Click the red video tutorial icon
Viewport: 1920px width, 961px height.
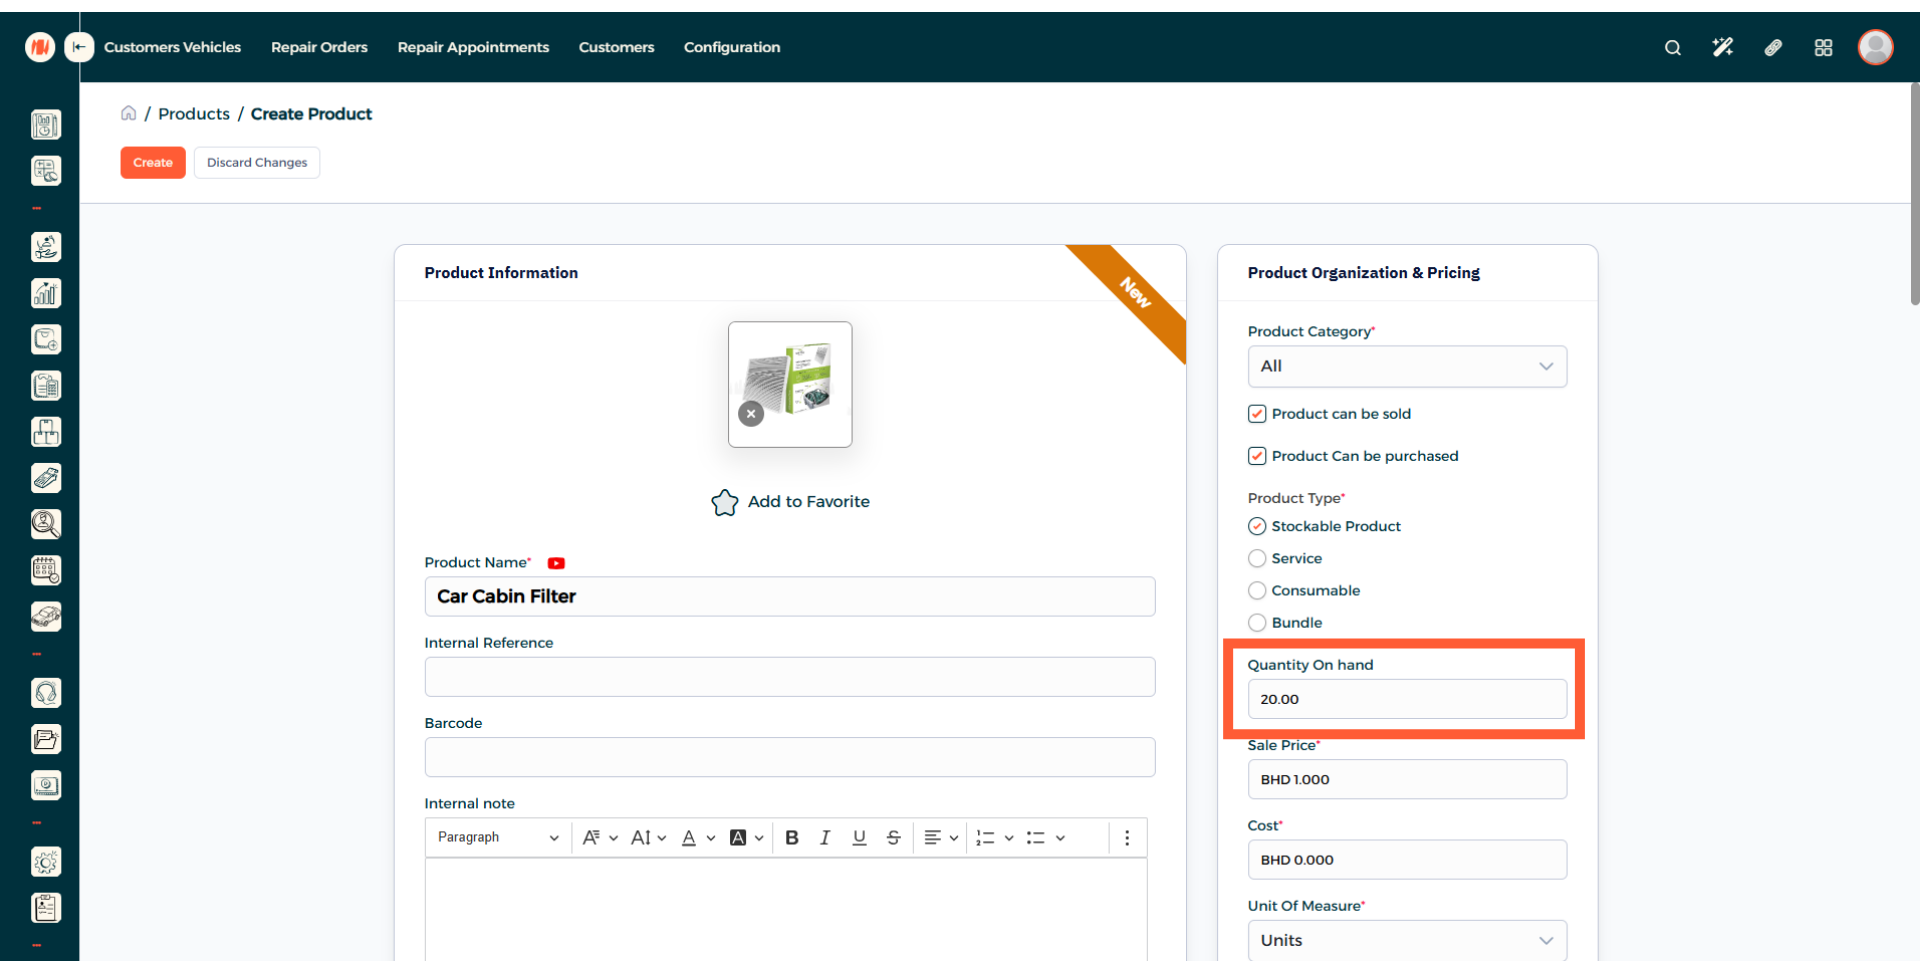556,563
